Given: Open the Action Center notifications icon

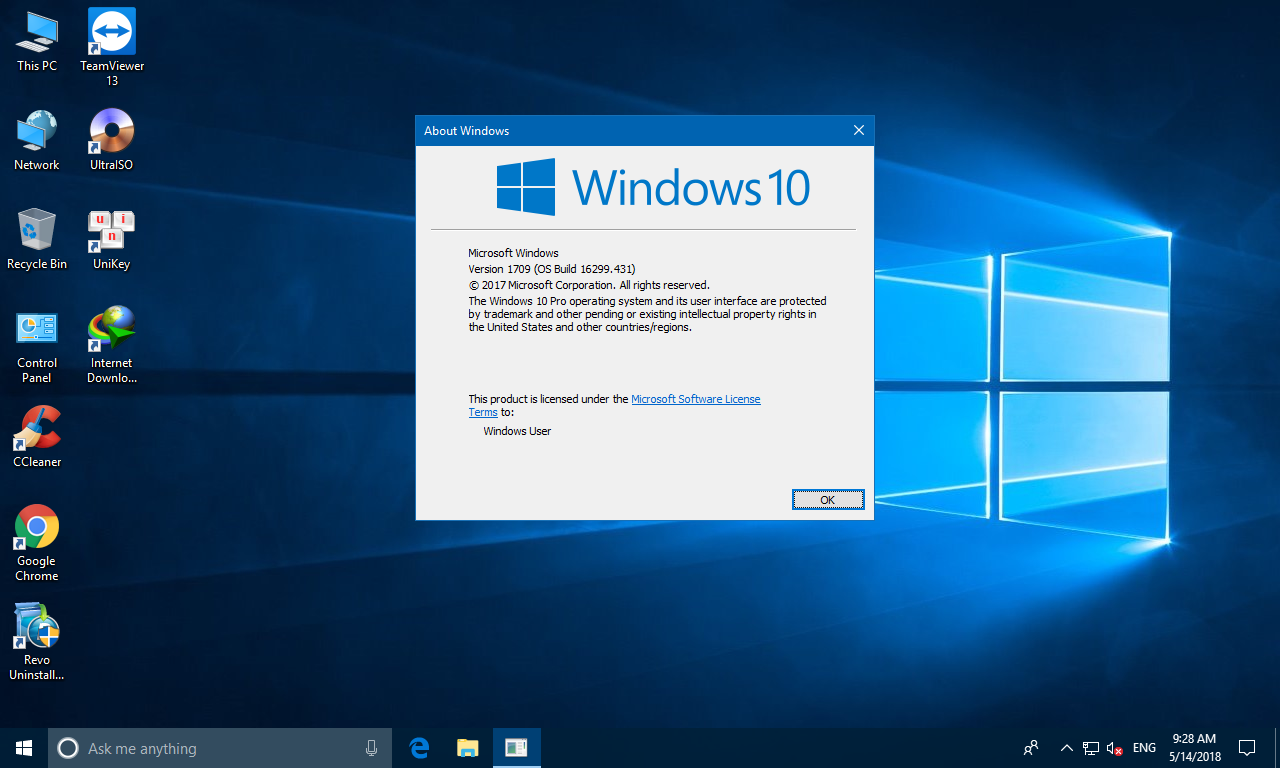Looking at the screenshot, I should pos(1247,748).
